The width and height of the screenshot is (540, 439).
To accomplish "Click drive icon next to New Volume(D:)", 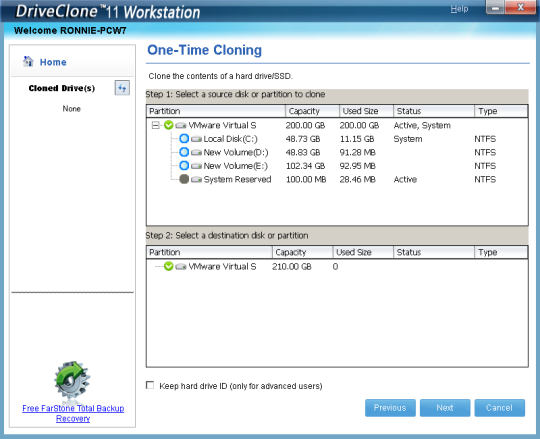I will click(x=196, y=153).
